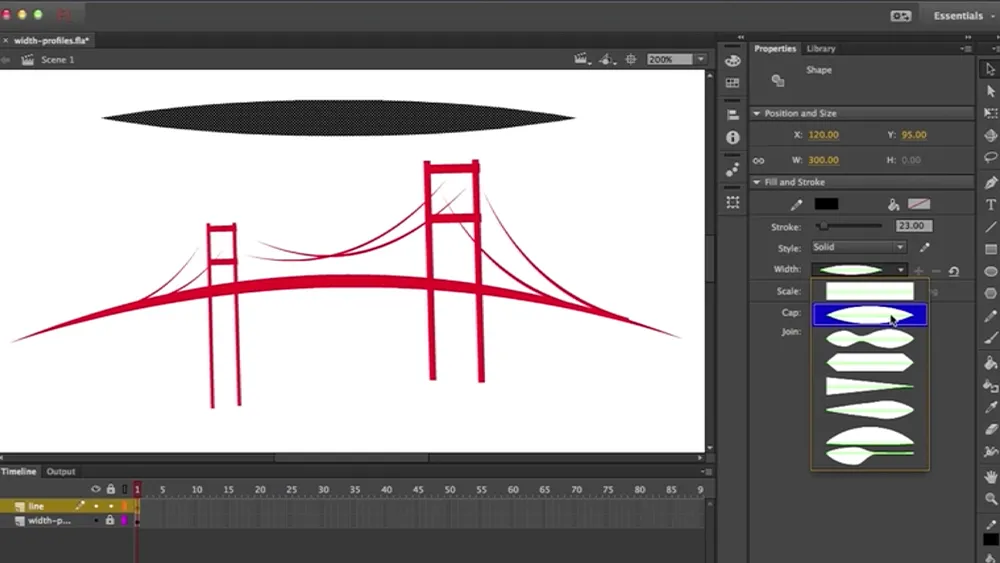This screenshot has height=563, width=1000.
Task: Select the Text tool
Action: tap(990, 205)
